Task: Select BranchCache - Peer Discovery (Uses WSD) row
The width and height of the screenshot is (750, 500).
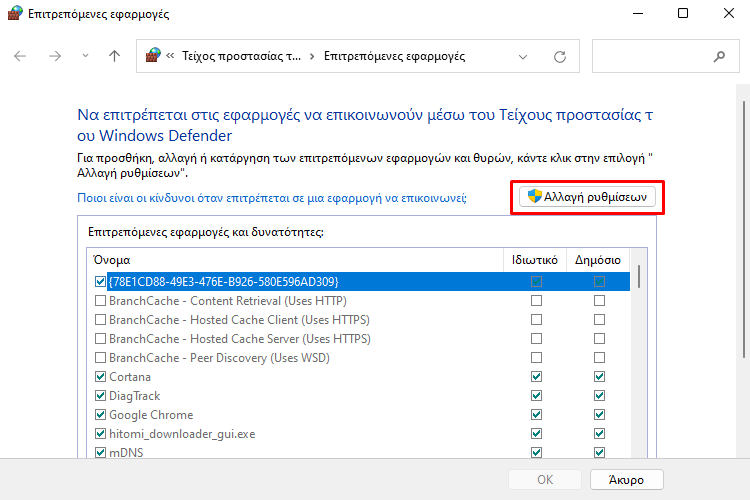Action: coord(359,358)
